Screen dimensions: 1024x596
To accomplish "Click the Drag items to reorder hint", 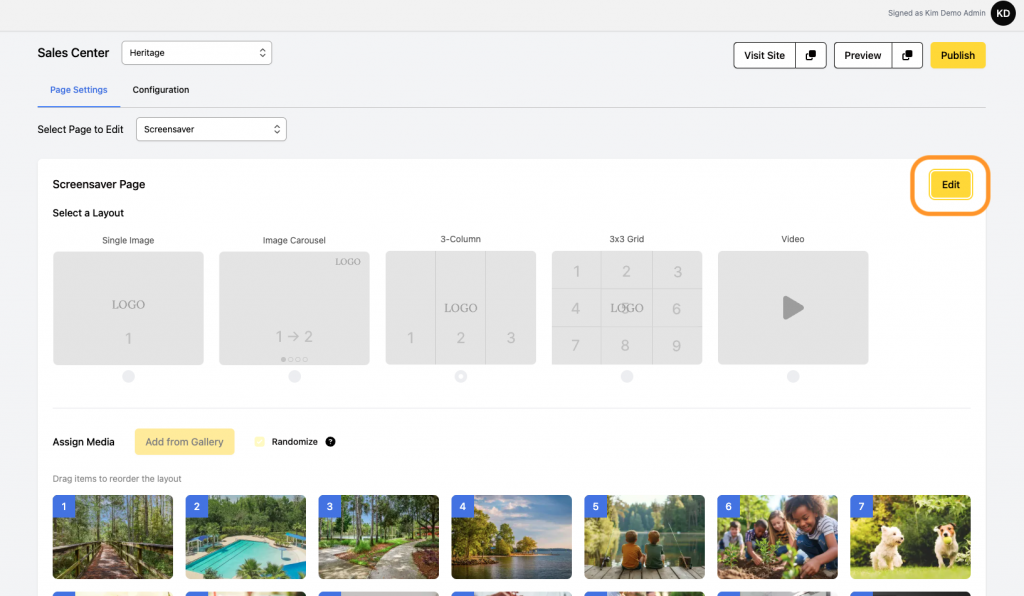I will (x=117, y=478).
